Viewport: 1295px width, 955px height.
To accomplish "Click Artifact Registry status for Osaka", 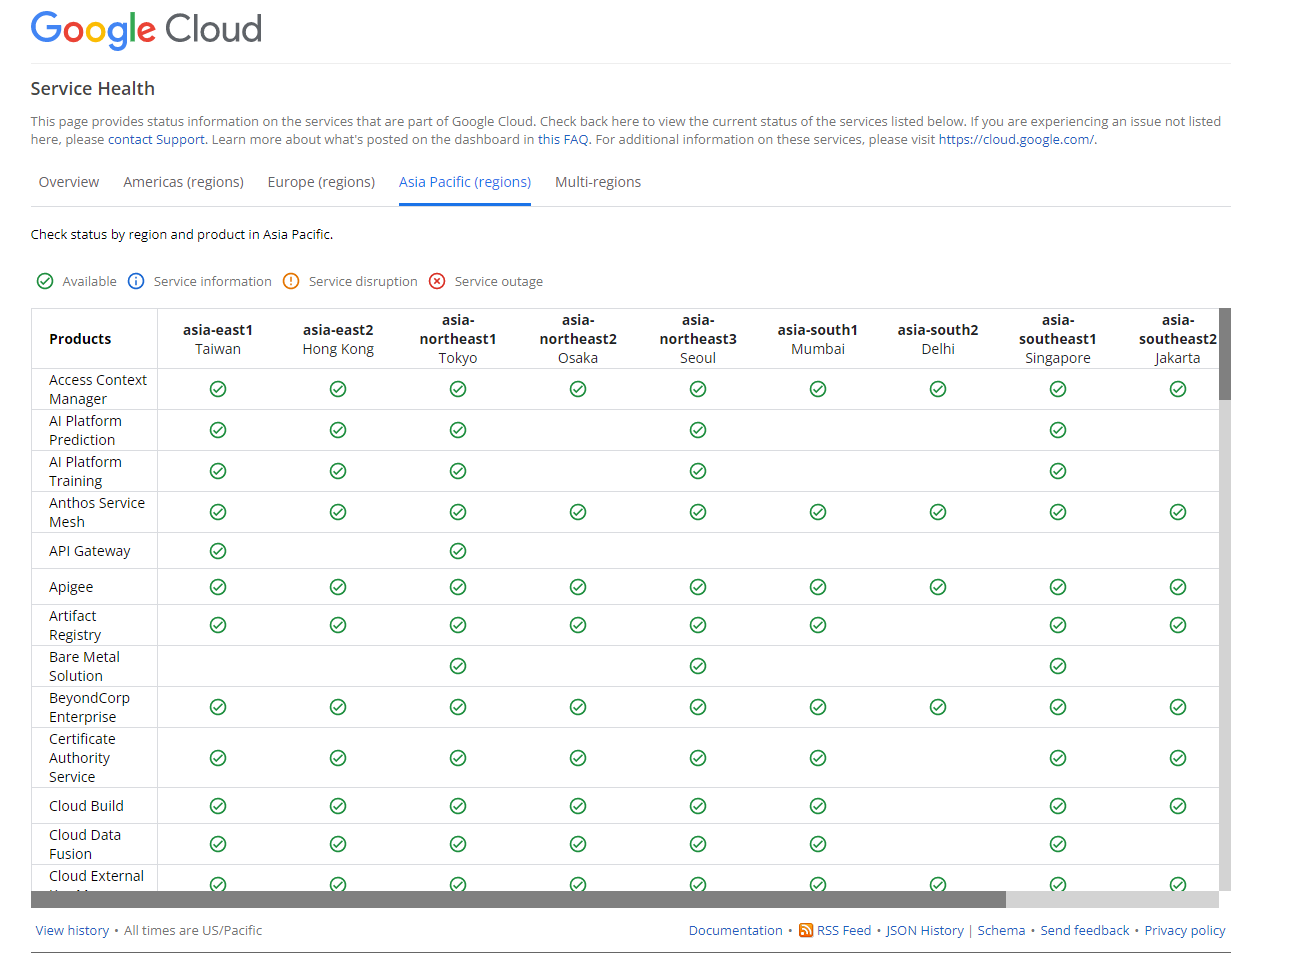I will (578, 625).
